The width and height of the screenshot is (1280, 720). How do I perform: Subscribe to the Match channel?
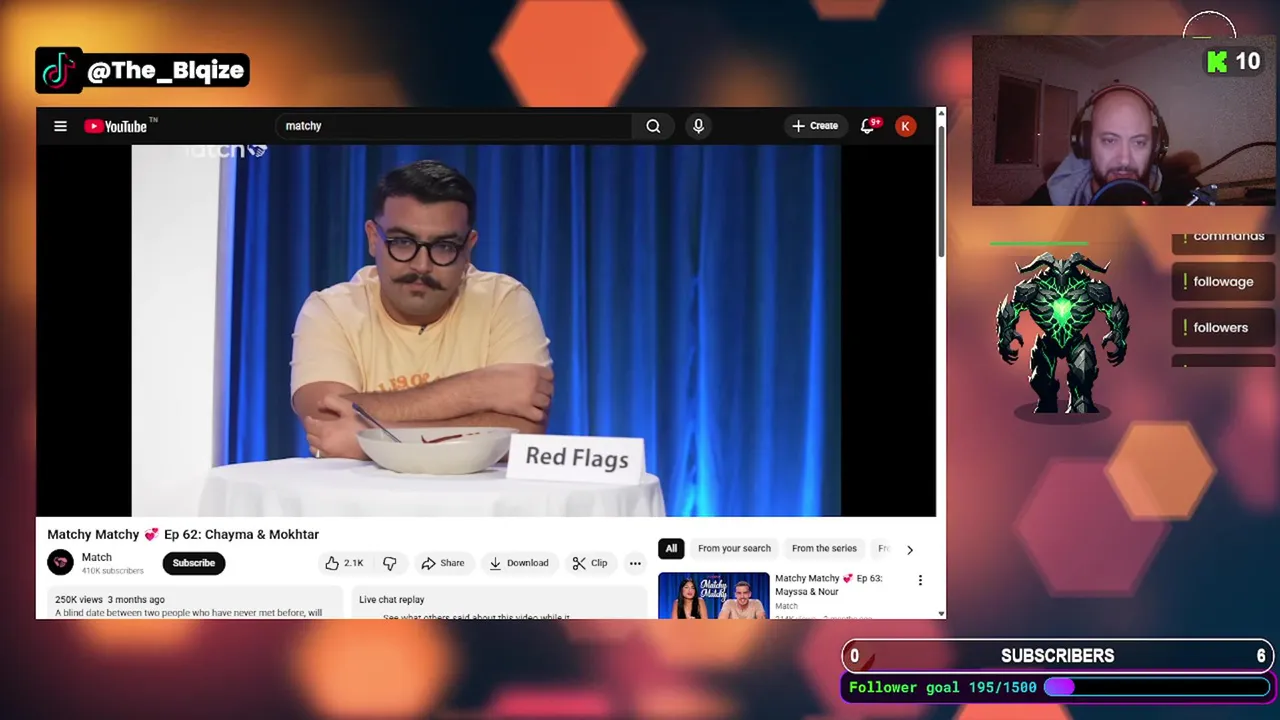(194, 563)
